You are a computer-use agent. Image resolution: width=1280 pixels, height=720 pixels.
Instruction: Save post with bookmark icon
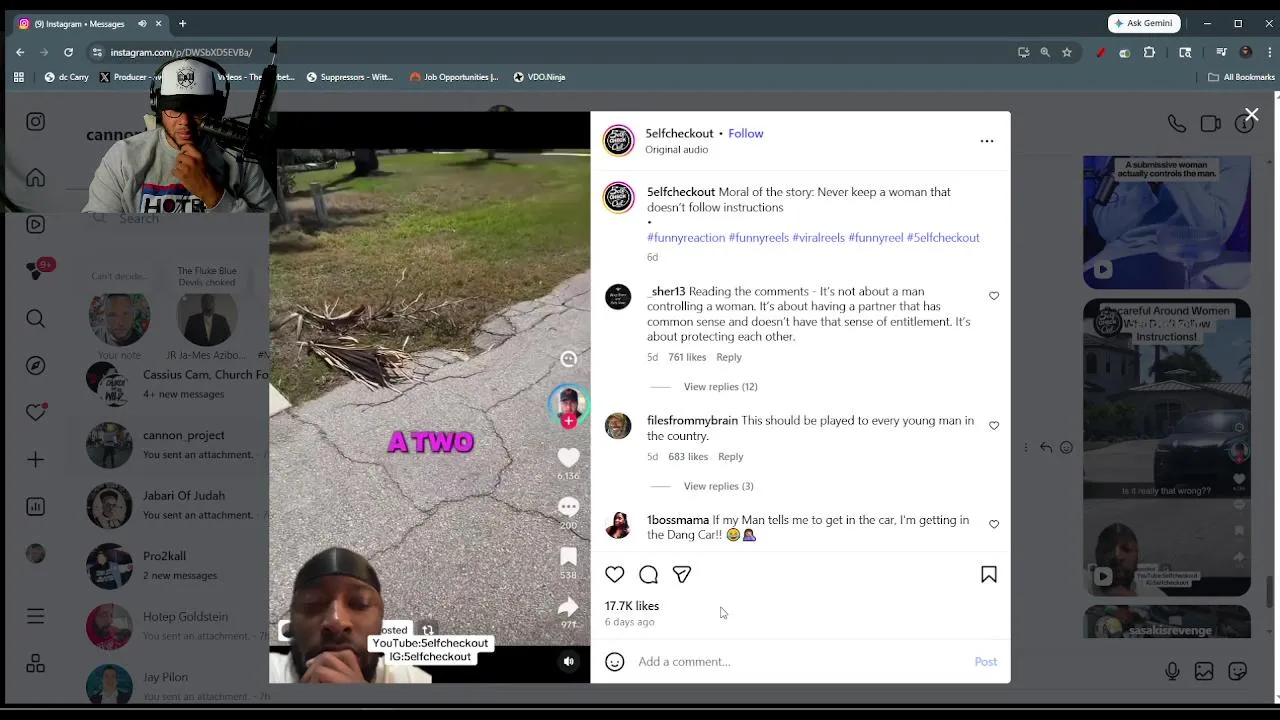coord(989,574)
